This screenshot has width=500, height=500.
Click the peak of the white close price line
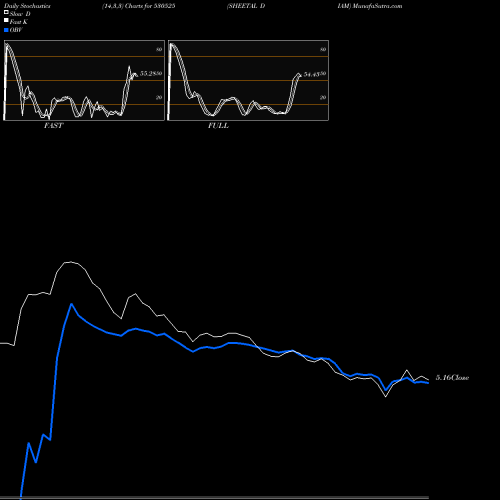70,262
